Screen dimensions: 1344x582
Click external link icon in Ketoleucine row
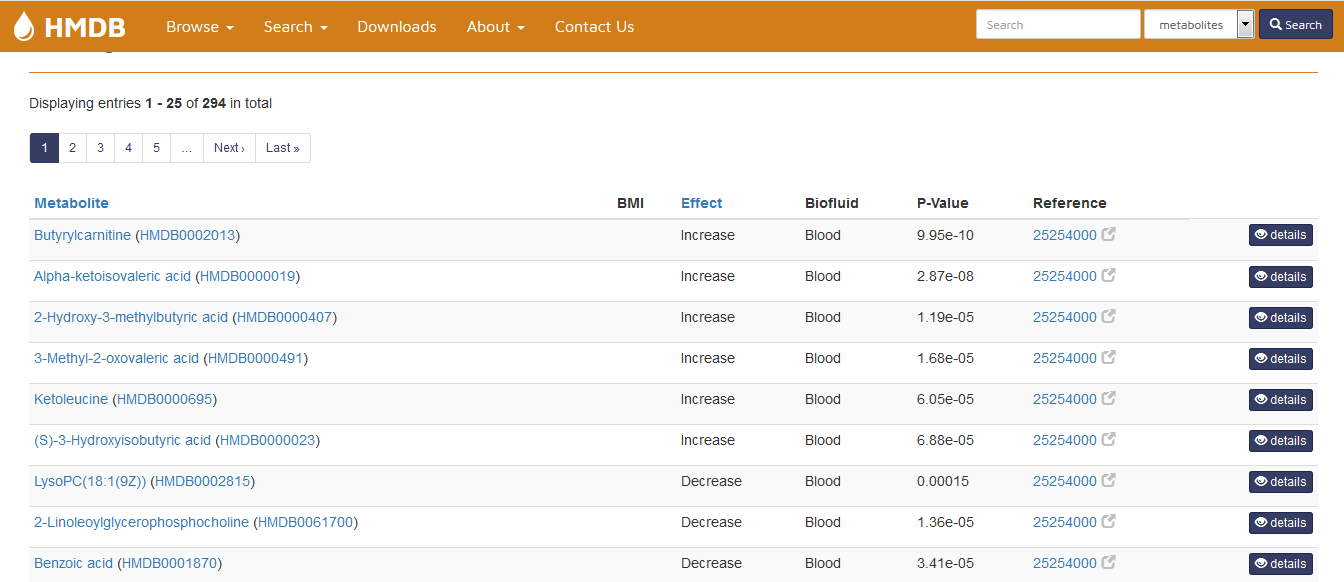point(1108,399)
